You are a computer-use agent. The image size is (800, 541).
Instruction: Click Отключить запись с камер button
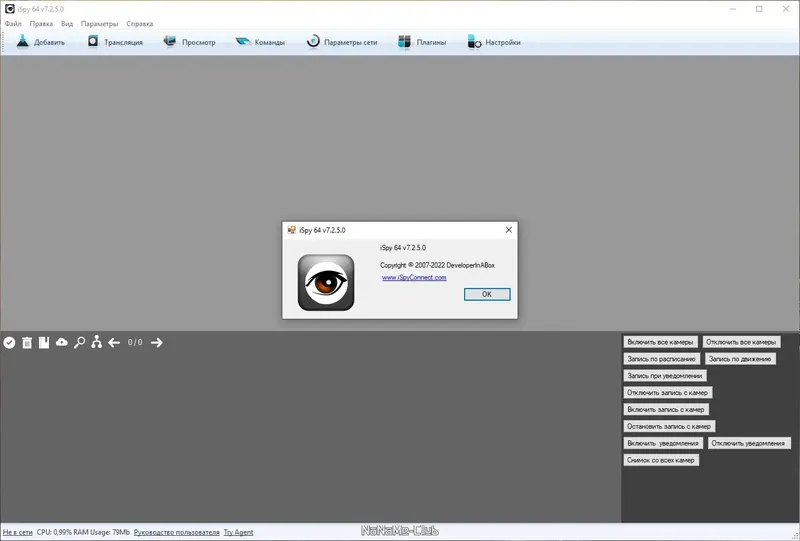668,392
